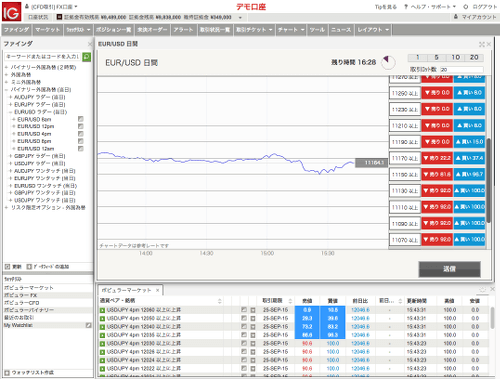Screen dimensions: 500x379
Task: Collapse バイナリー外国為替 (当日) tree node
Action: coord(6,90)
